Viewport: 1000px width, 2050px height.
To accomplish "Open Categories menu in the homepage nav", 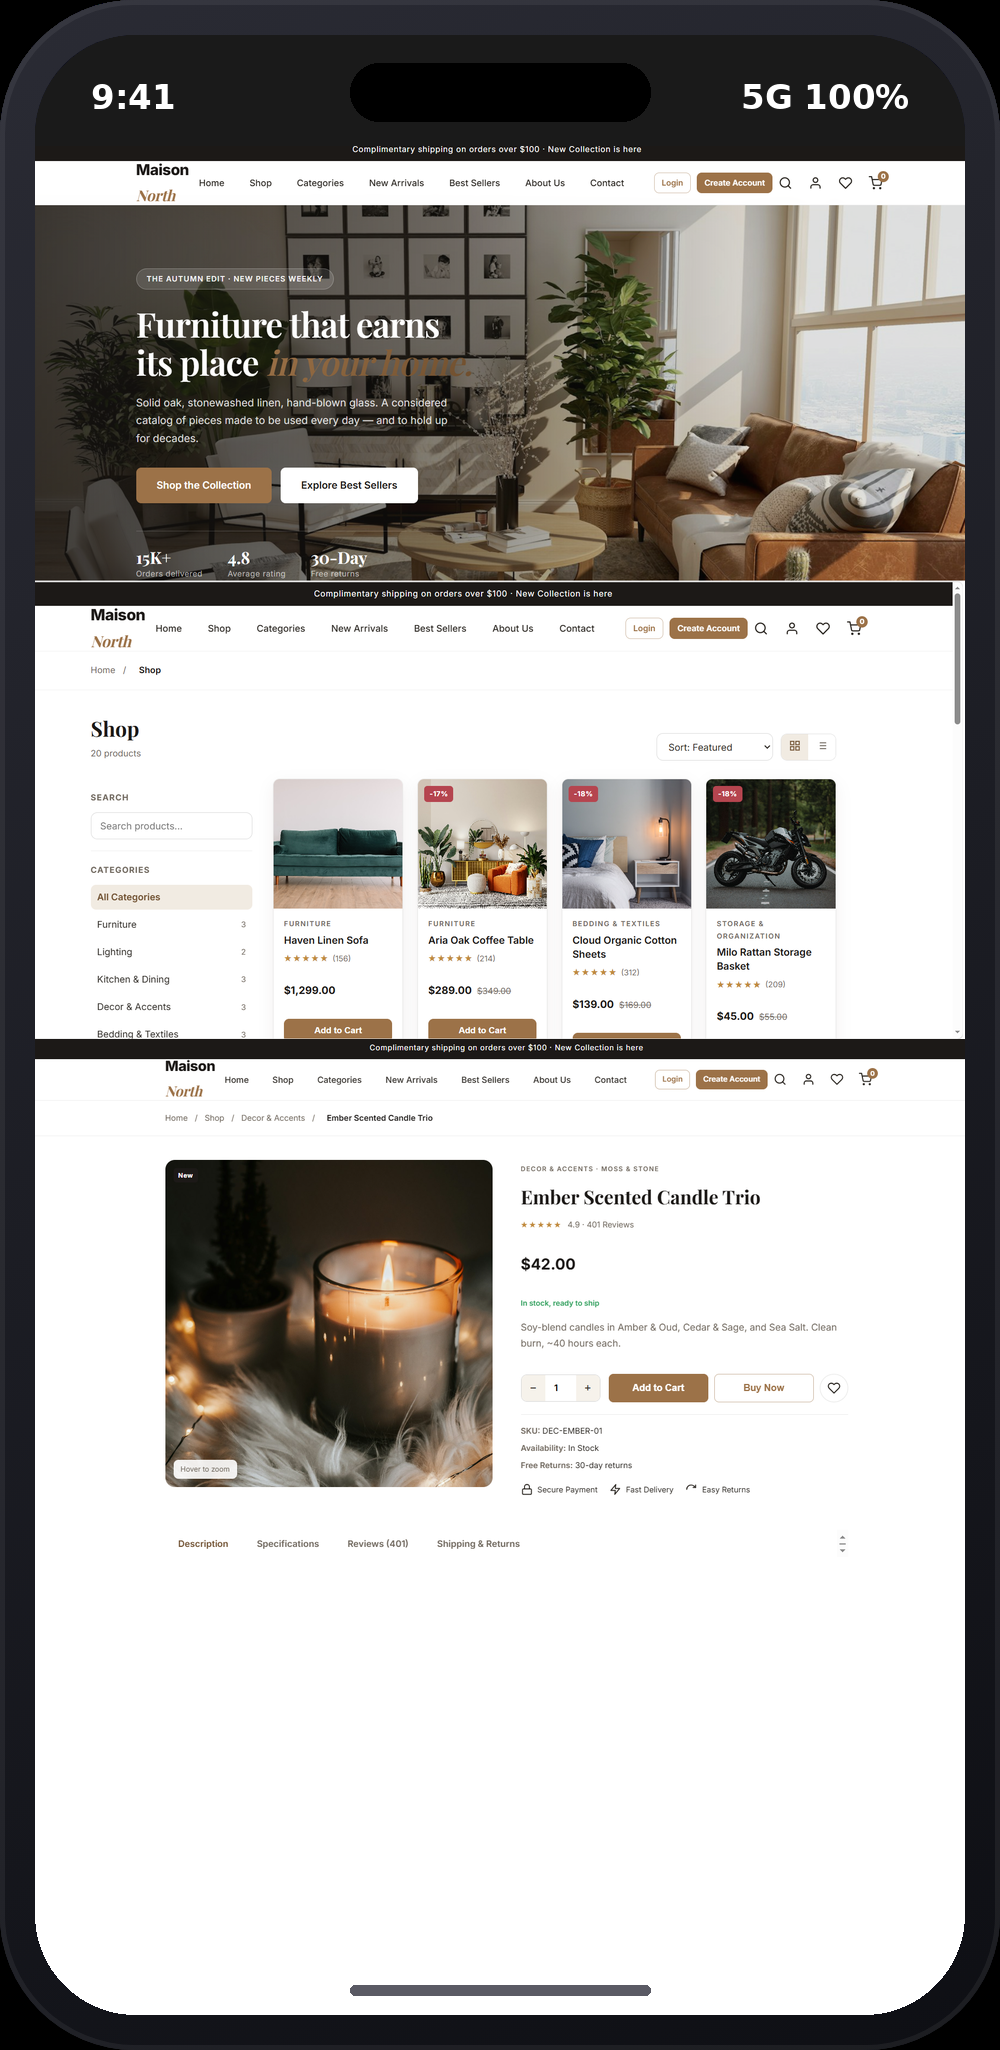I will [x=320, y=183].
